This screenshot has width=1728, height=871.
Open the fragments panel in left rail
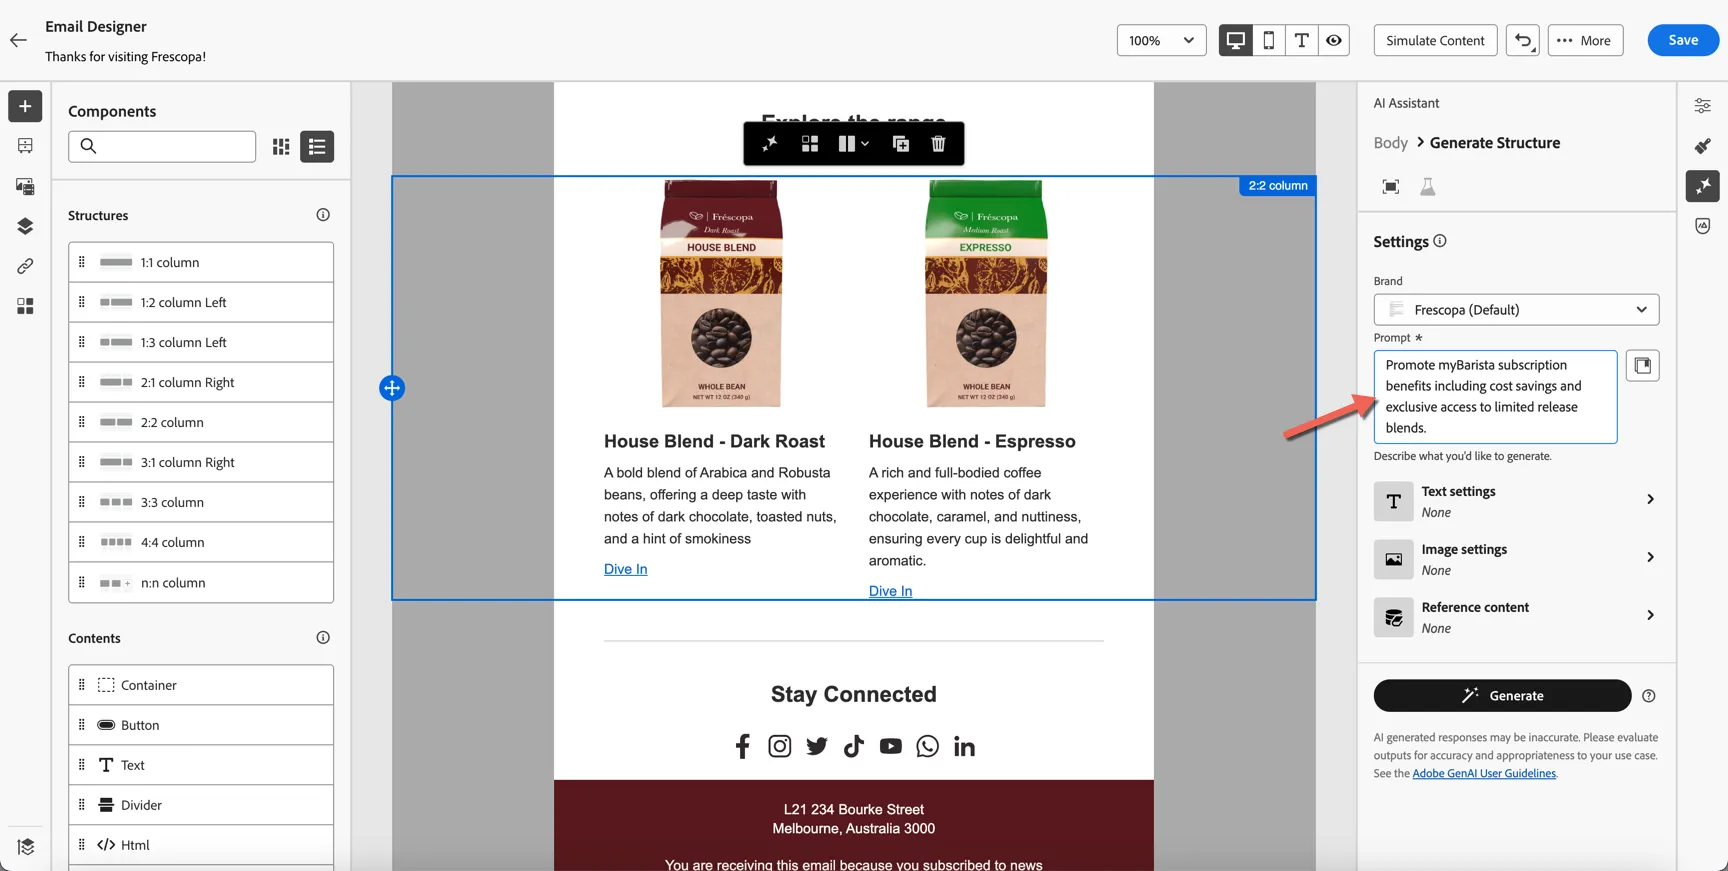tap(25, 306)
